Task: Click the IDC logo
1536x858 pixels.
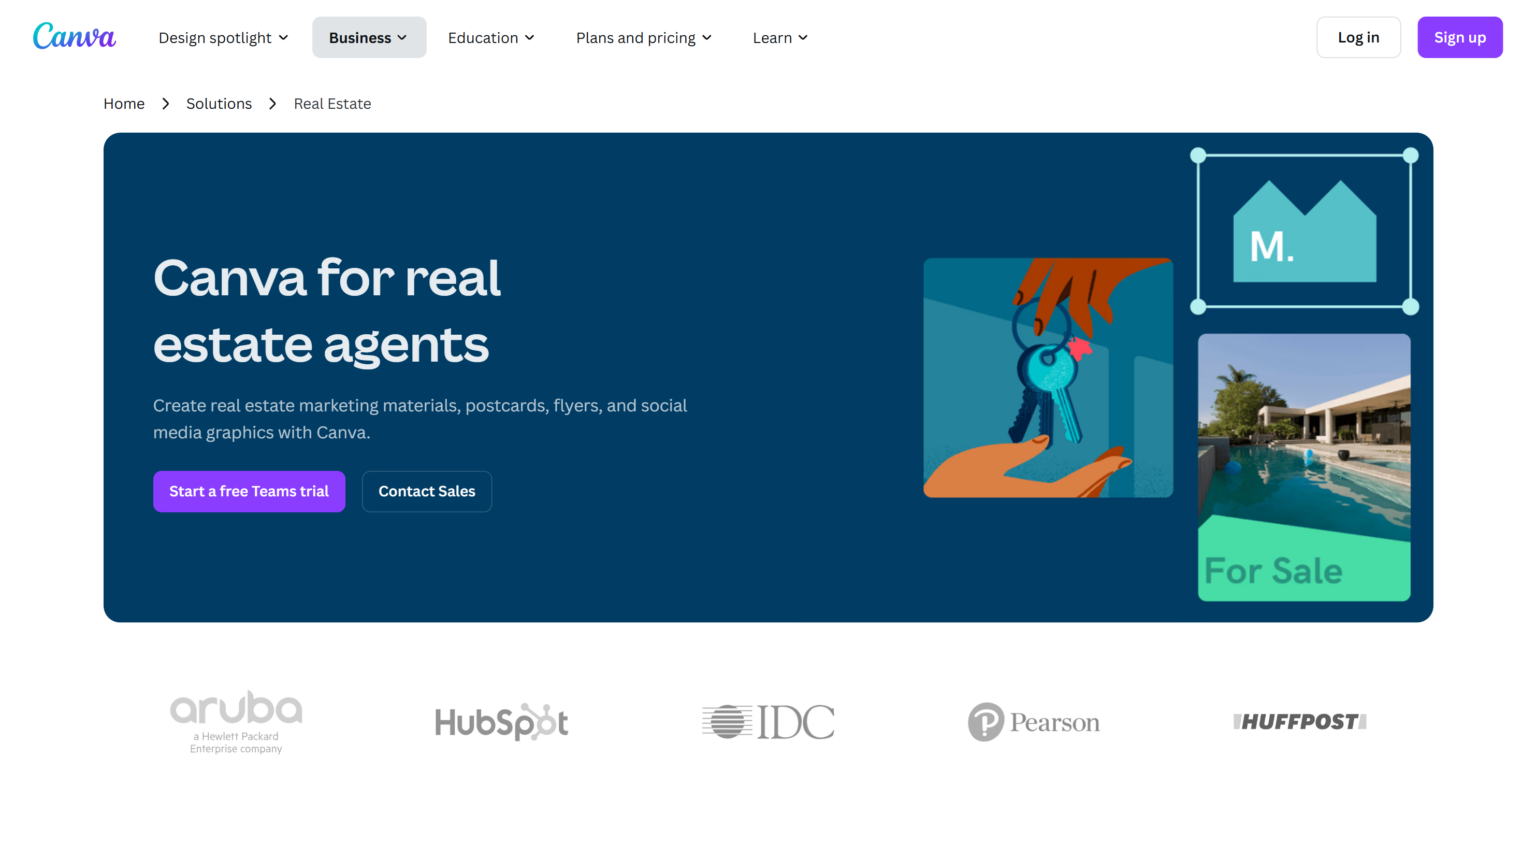Action: coord(768,722)
